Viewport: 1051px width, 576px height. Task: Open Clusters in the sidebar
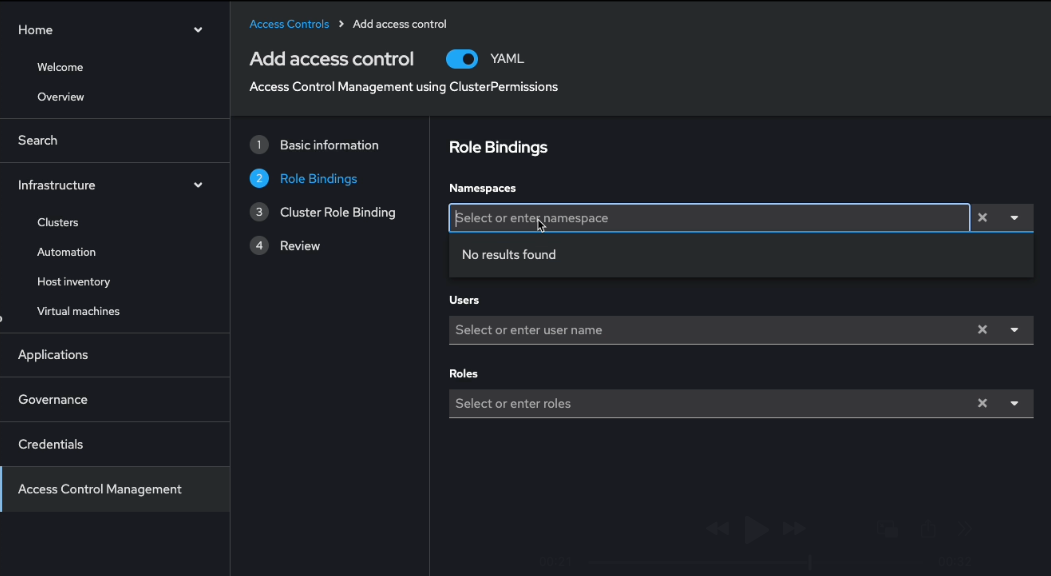[58, 222]
